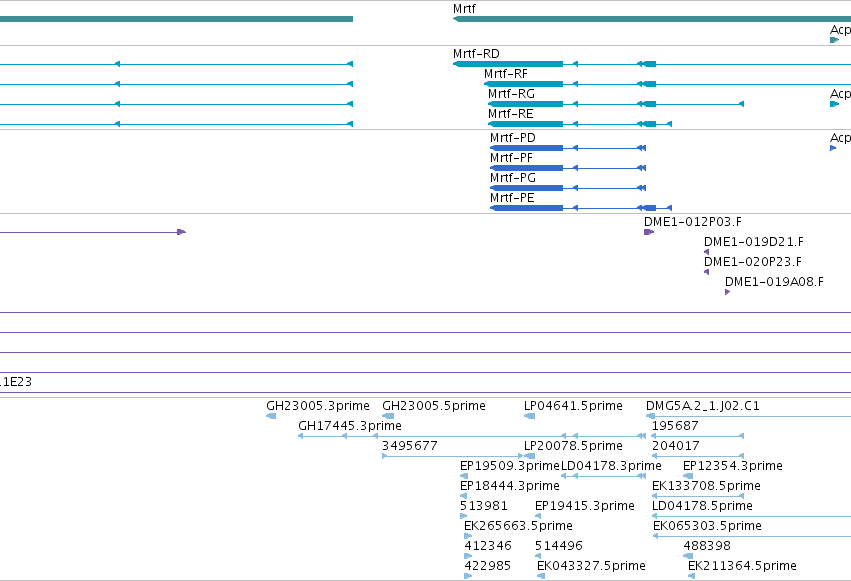The width and height of the screenshot is (851, 581).
Task: Select the DME1-019A08.F feature label
Action: pos(774,282)
